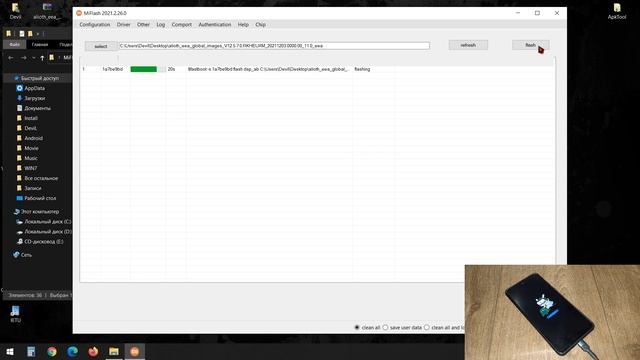Image resolution: width=640 pixels, height=360 pixels.
Task: Click the firmware path input field
Action: point(274,46)
